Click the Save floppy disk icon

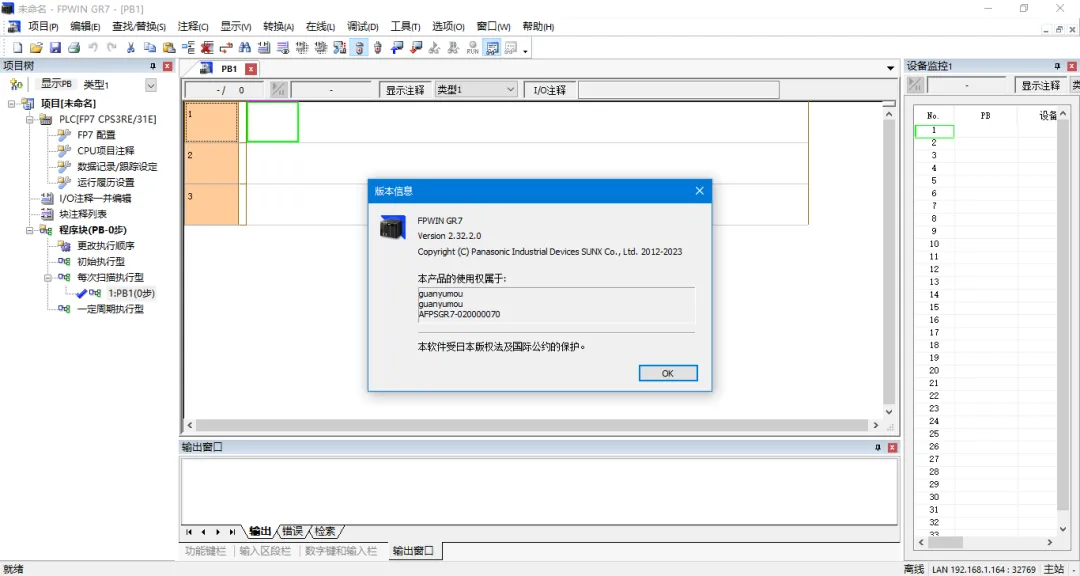pyautogui.click(x=55, y=48)
